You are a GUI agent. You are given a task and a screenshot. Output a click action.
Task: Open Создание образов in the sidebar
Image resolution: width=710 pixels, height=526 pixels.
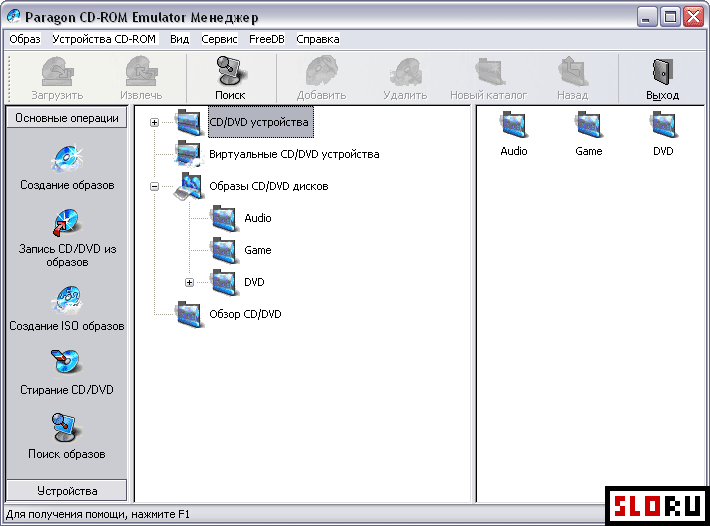click(67, 160)
